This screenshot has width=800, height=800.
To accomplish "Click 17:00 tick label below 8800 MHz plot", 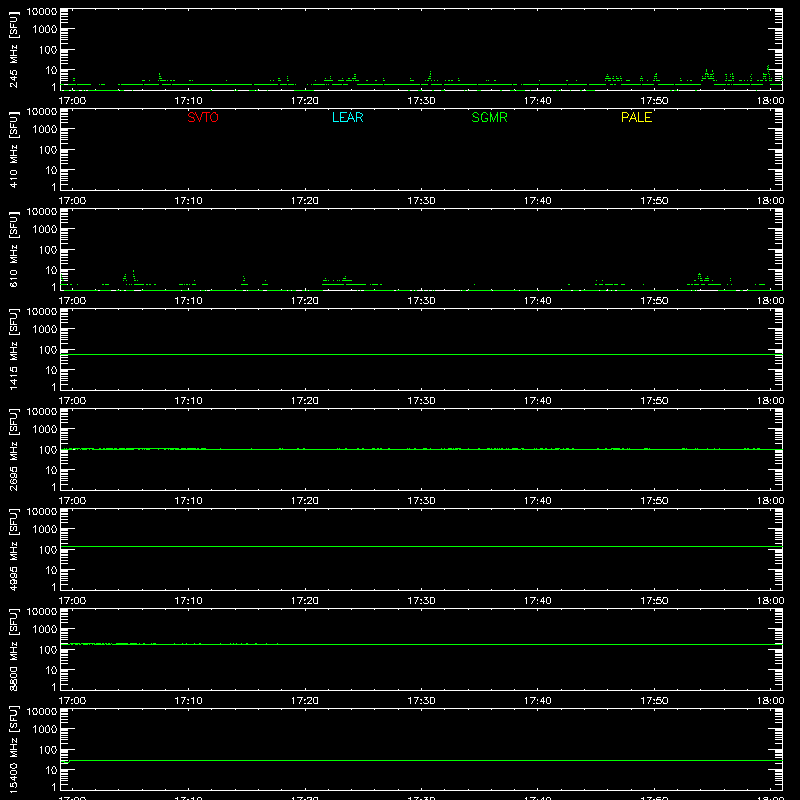I will pos(72,701).
